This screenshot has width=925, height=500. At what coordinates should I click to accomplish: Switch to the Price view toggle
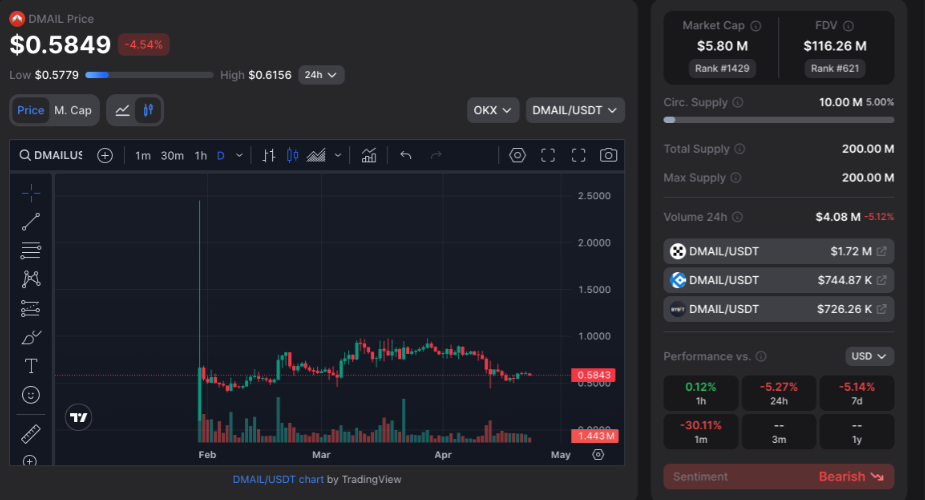click(x=31, y=110)
